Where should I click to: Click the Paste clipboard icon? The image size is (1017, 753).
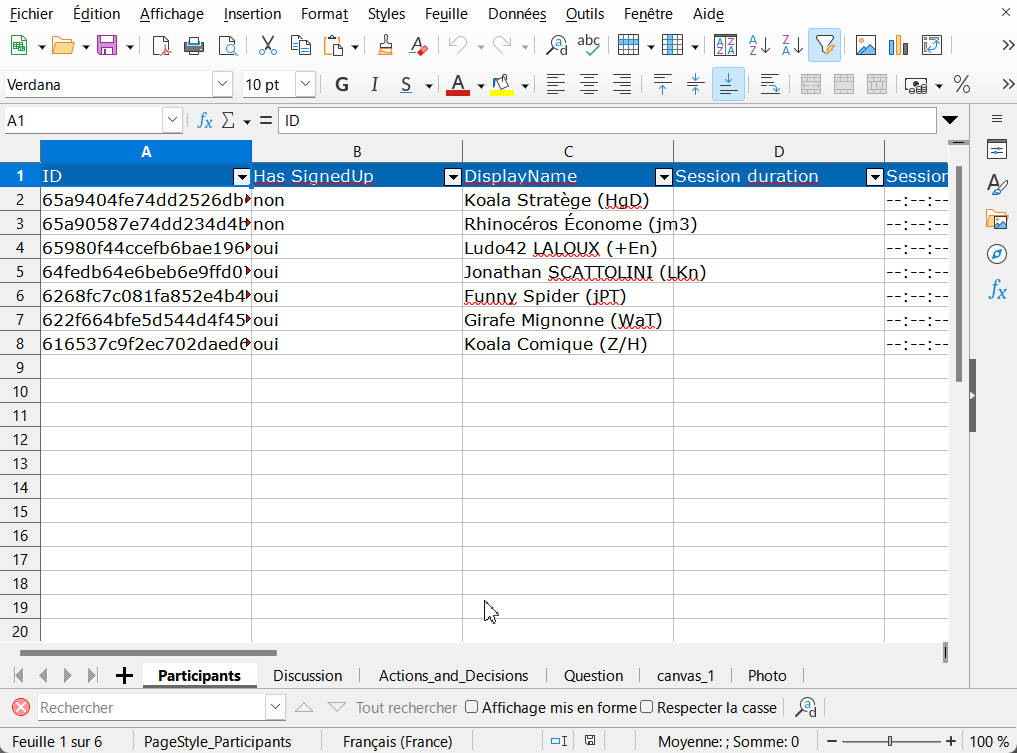(x=333, y=45)
